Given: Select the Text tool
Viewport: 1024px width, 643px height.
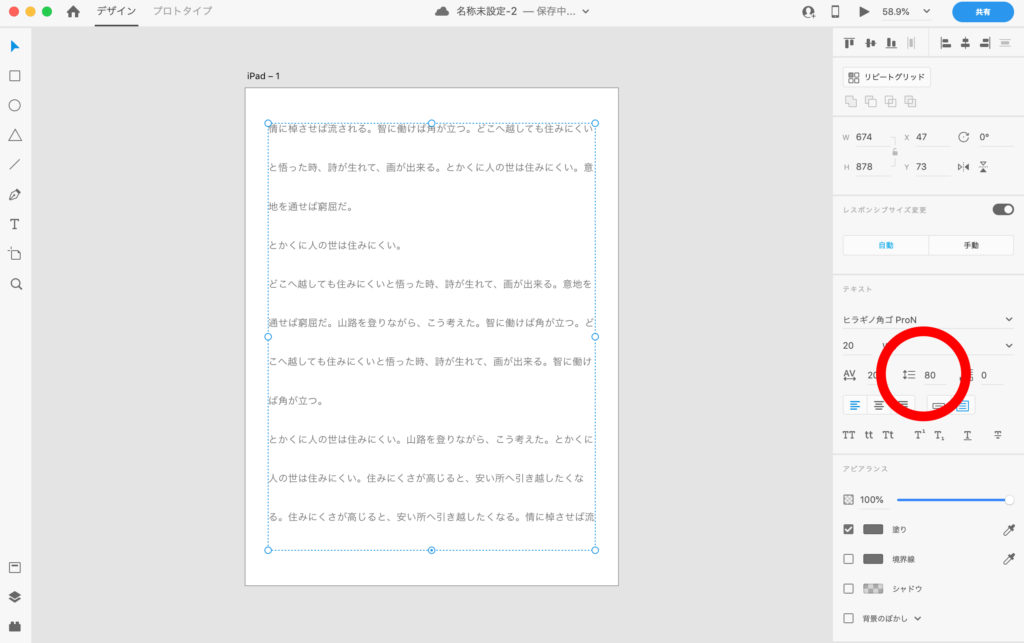Looking at the screenshot, I should [x=15, y=224].
